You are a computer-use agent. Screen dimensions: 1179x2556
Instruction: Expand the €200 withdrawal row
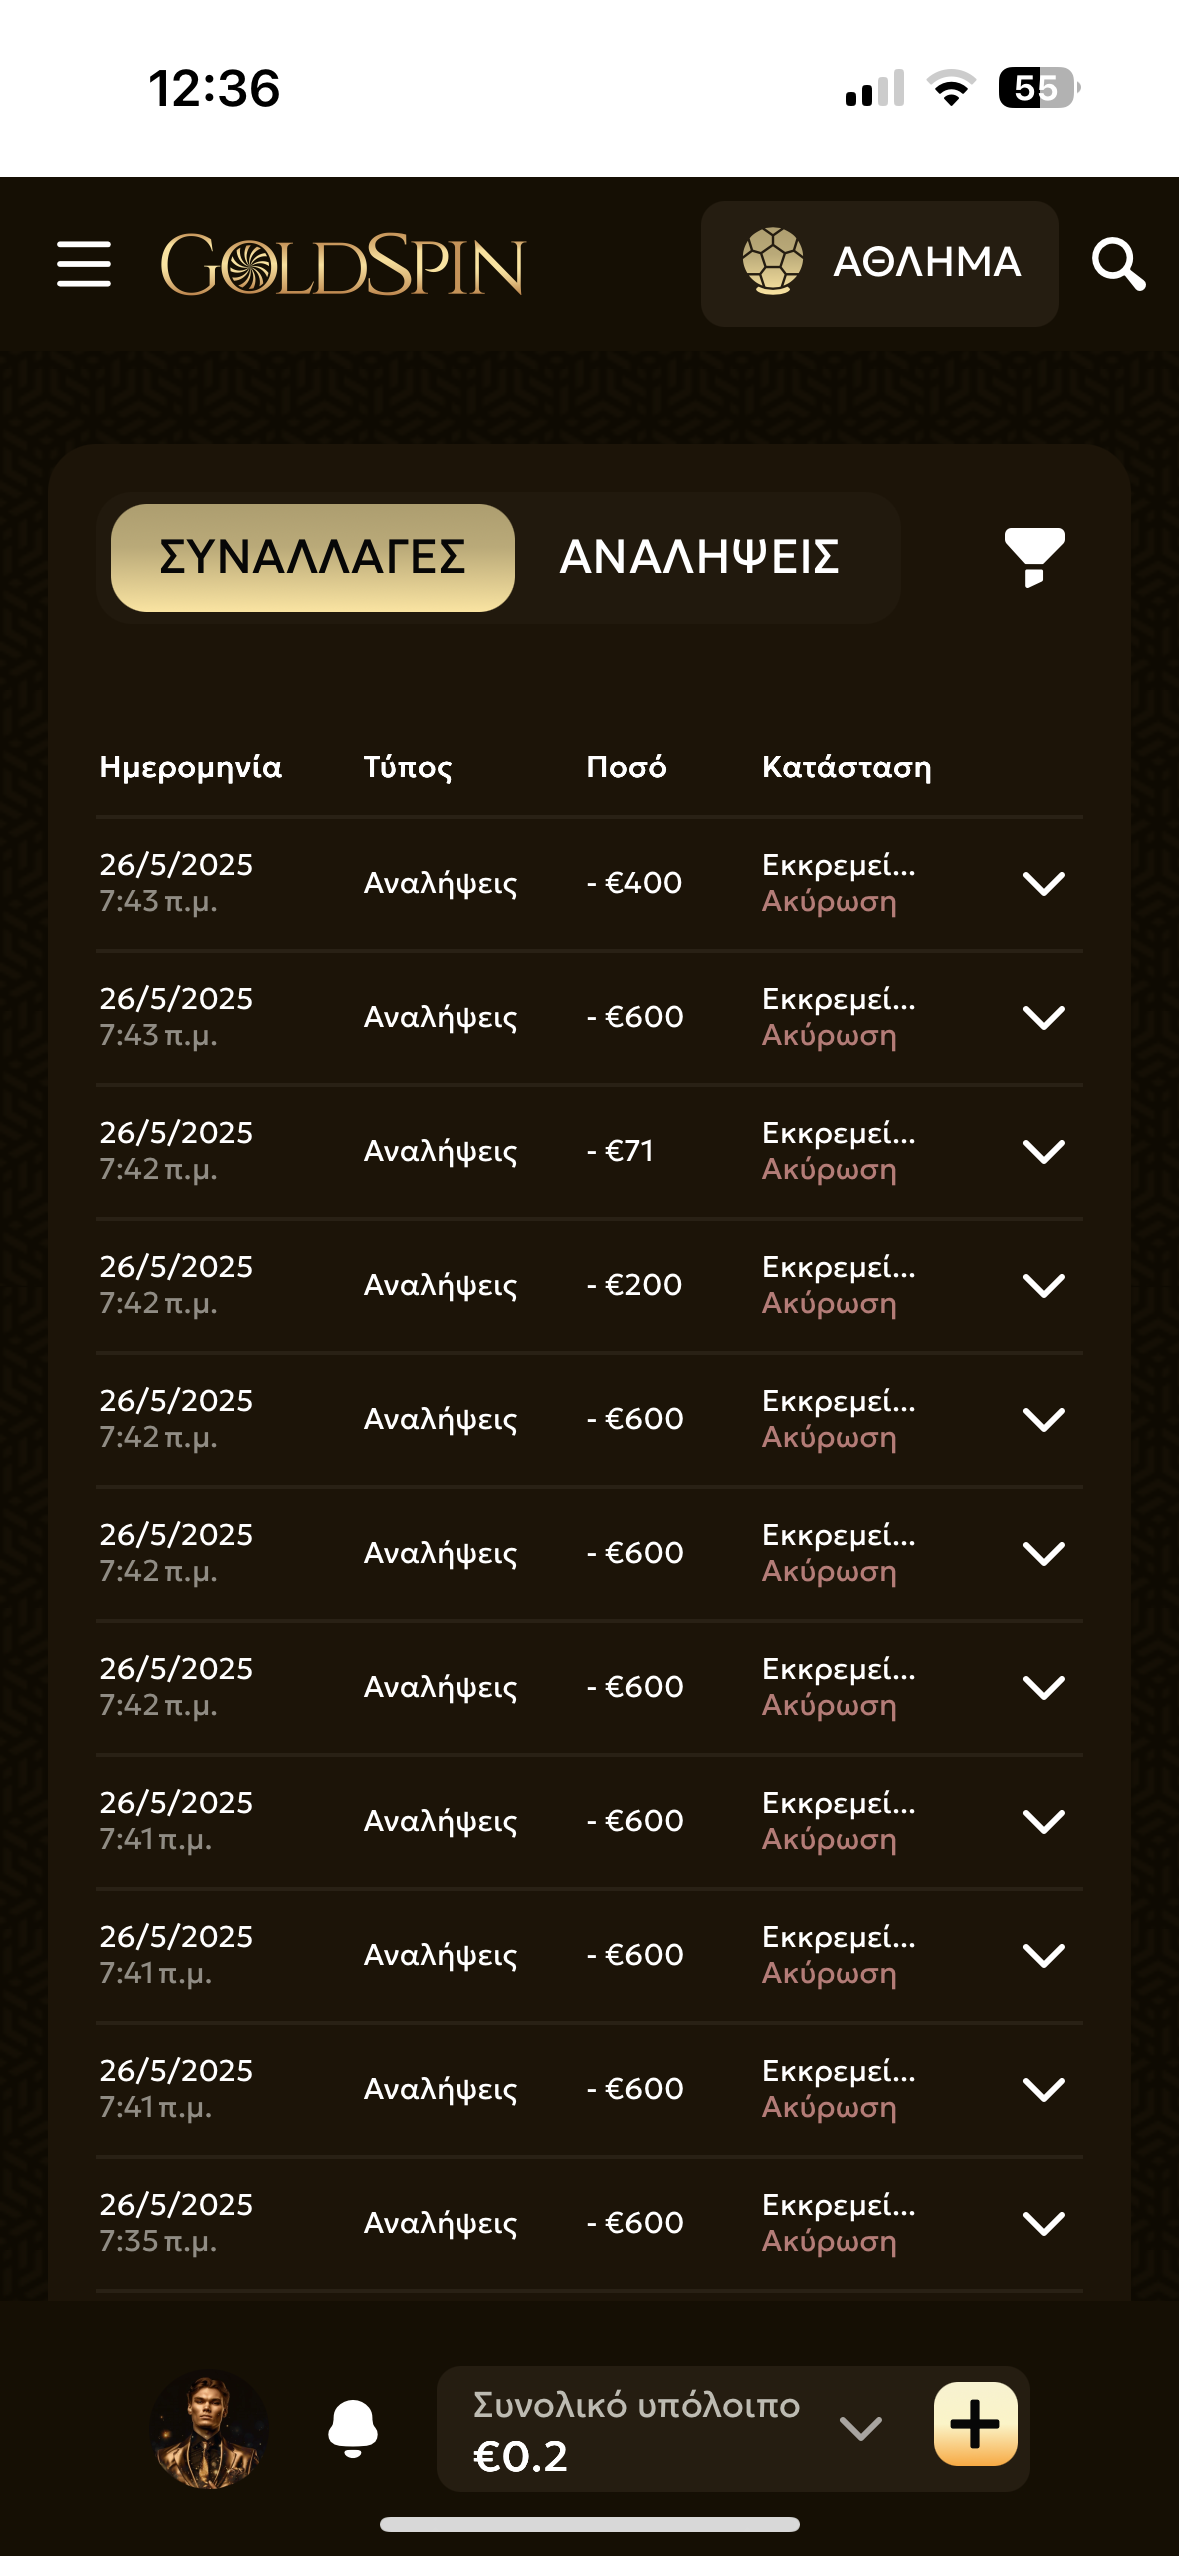1043,1285
